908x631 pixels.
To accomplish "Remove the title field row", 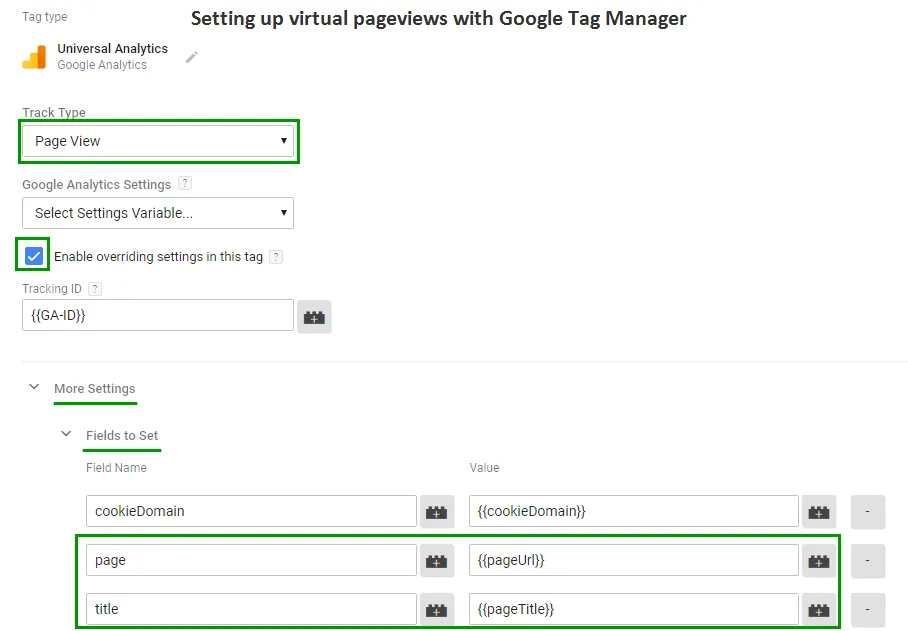I will (867, 609).
